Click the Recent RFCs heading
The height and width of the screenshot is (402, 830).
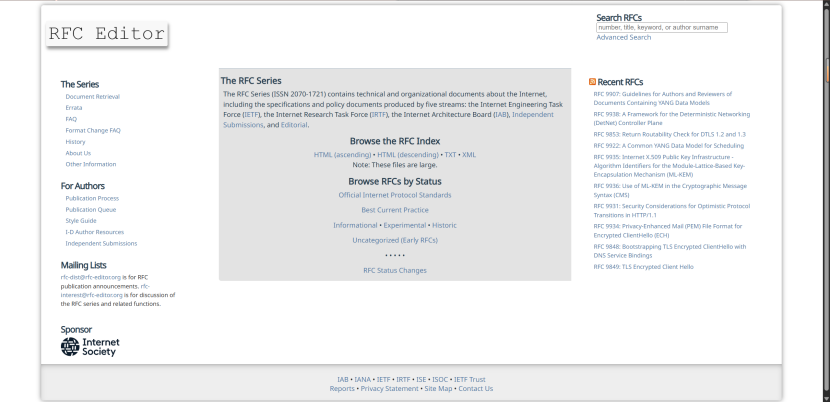point(620,82)
